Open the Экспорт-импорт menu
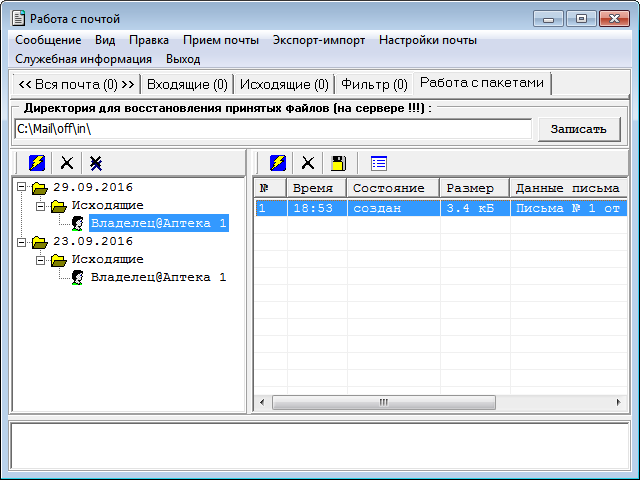 pos(319,40)
